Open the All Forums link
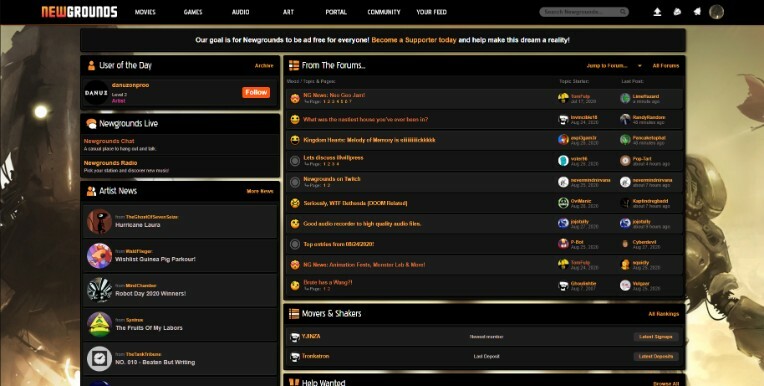764x386 pixels. [666, 66]
